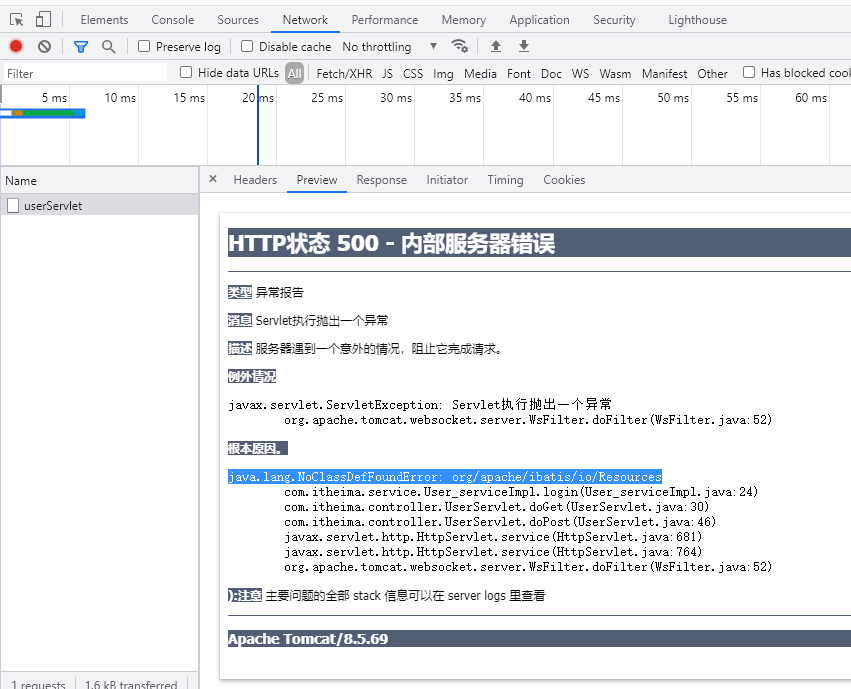Image resolution: width=851 pixels, height=689 pixels.
Task: View the Timing tab
Action: click(x=505, y=180)
